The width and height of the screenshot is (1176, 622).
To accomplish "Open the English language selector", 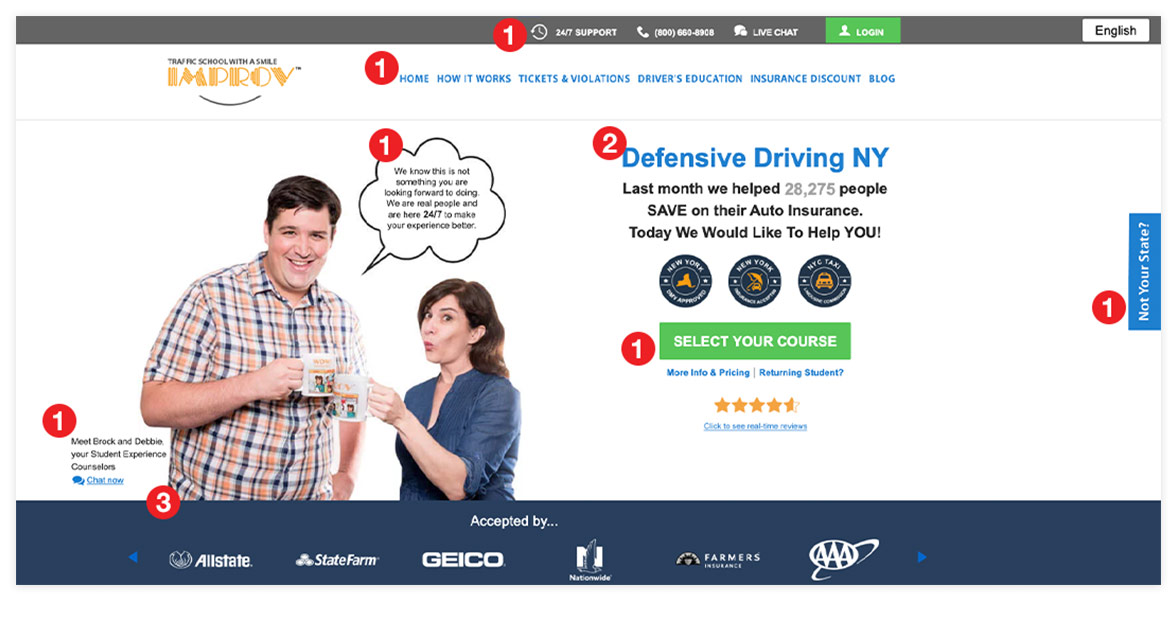I will pos(1115,31).
